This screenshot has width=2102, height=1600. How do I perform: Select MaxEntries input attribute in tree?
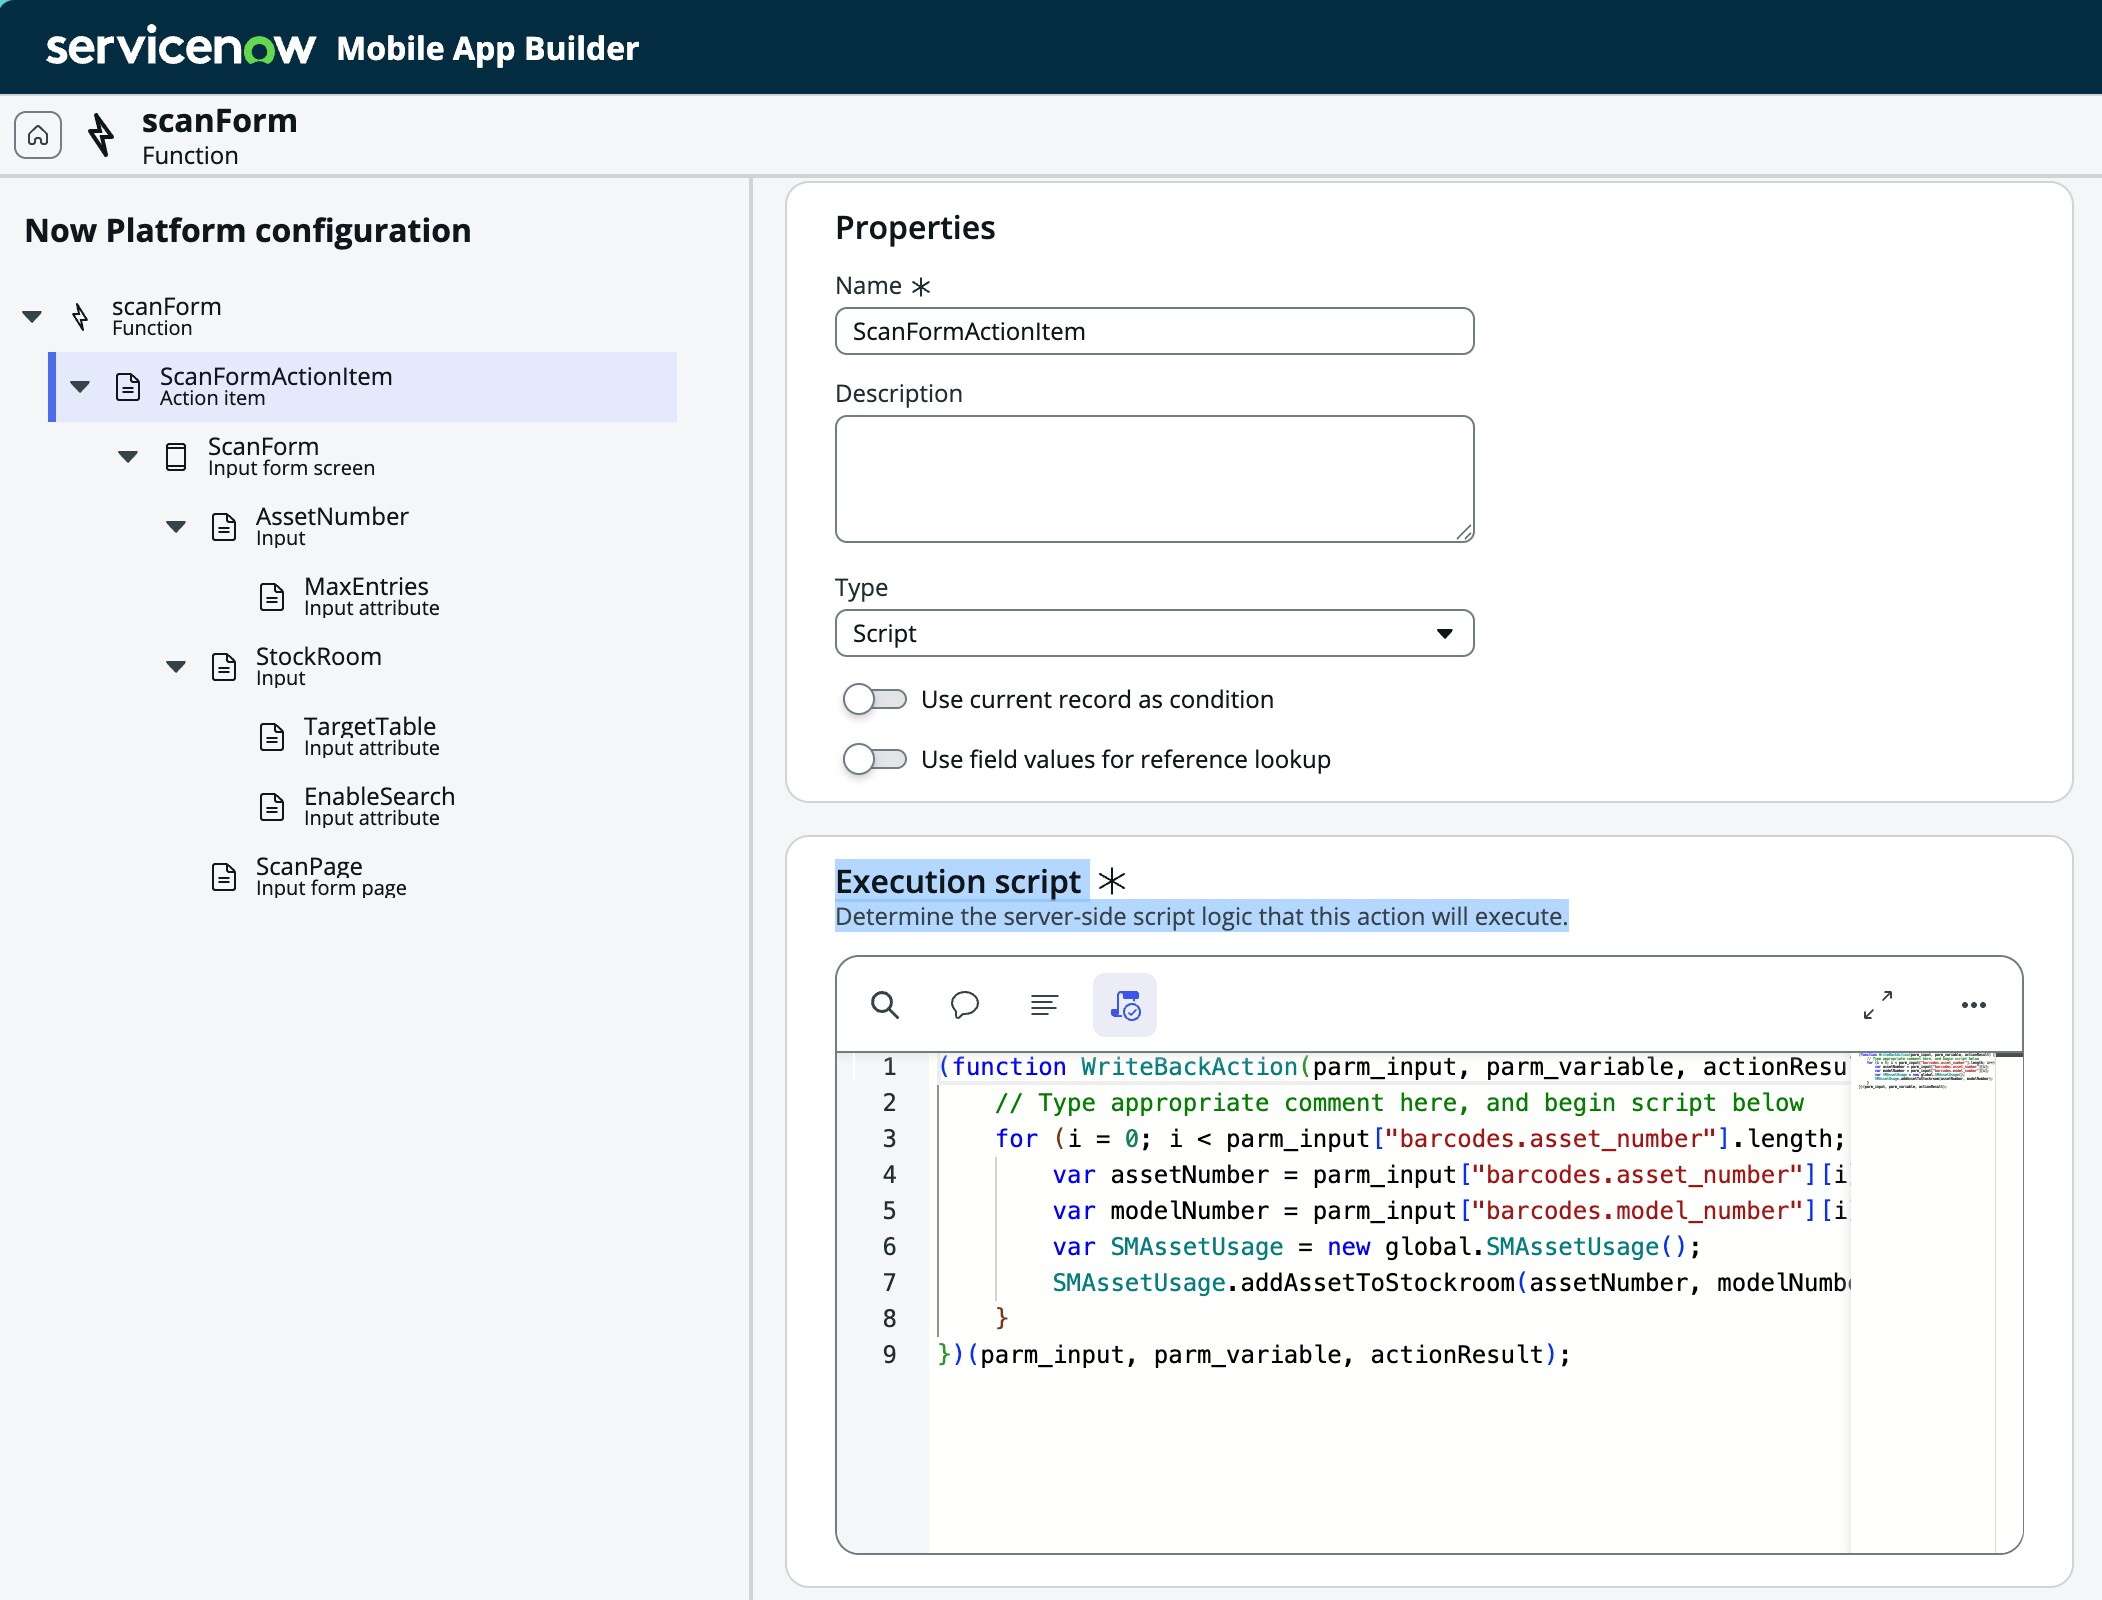[x=370, y=597]
